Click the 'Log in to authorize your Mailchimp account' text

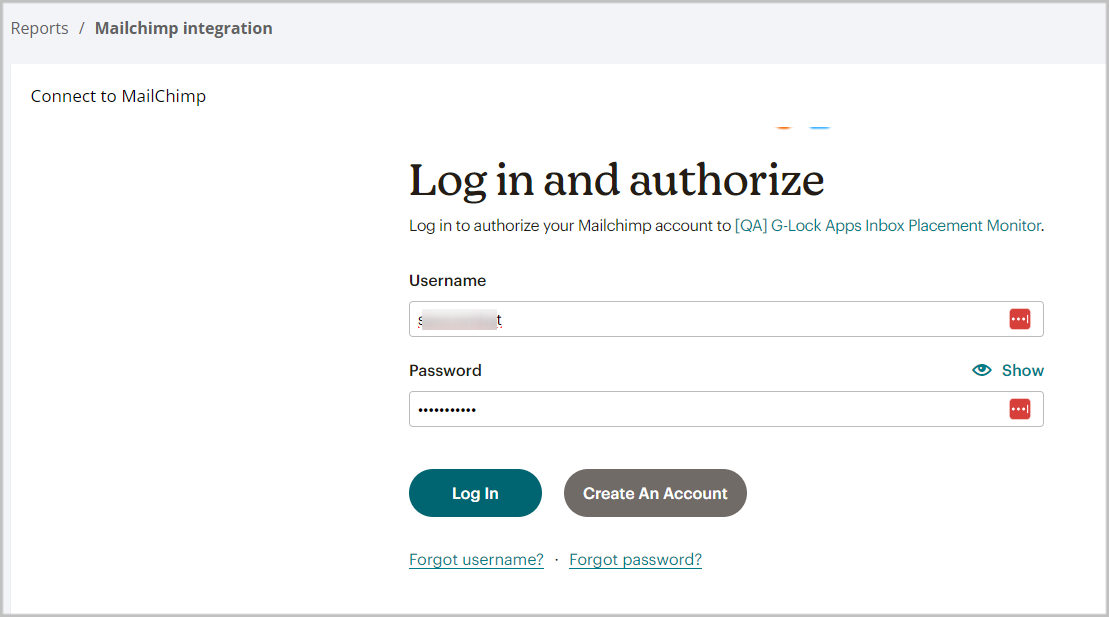click(569, 226)
